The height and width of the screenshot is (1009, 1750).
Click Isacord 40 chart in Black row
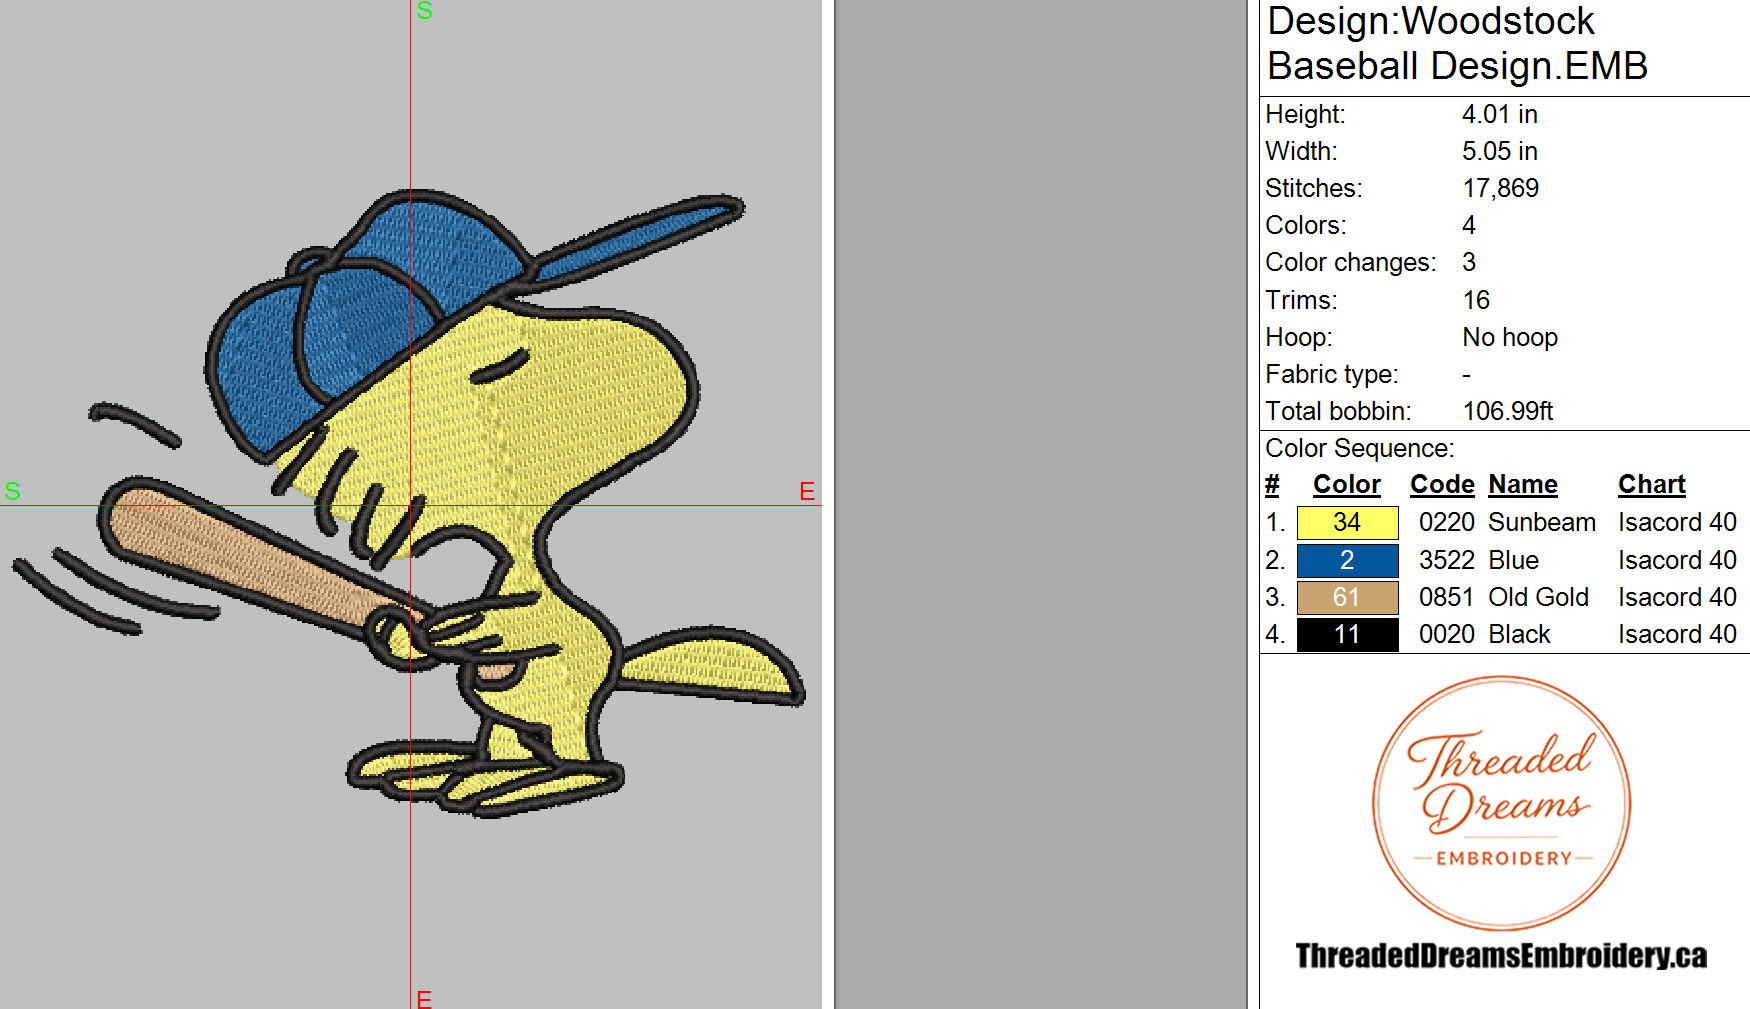[x=1677, y=635]
